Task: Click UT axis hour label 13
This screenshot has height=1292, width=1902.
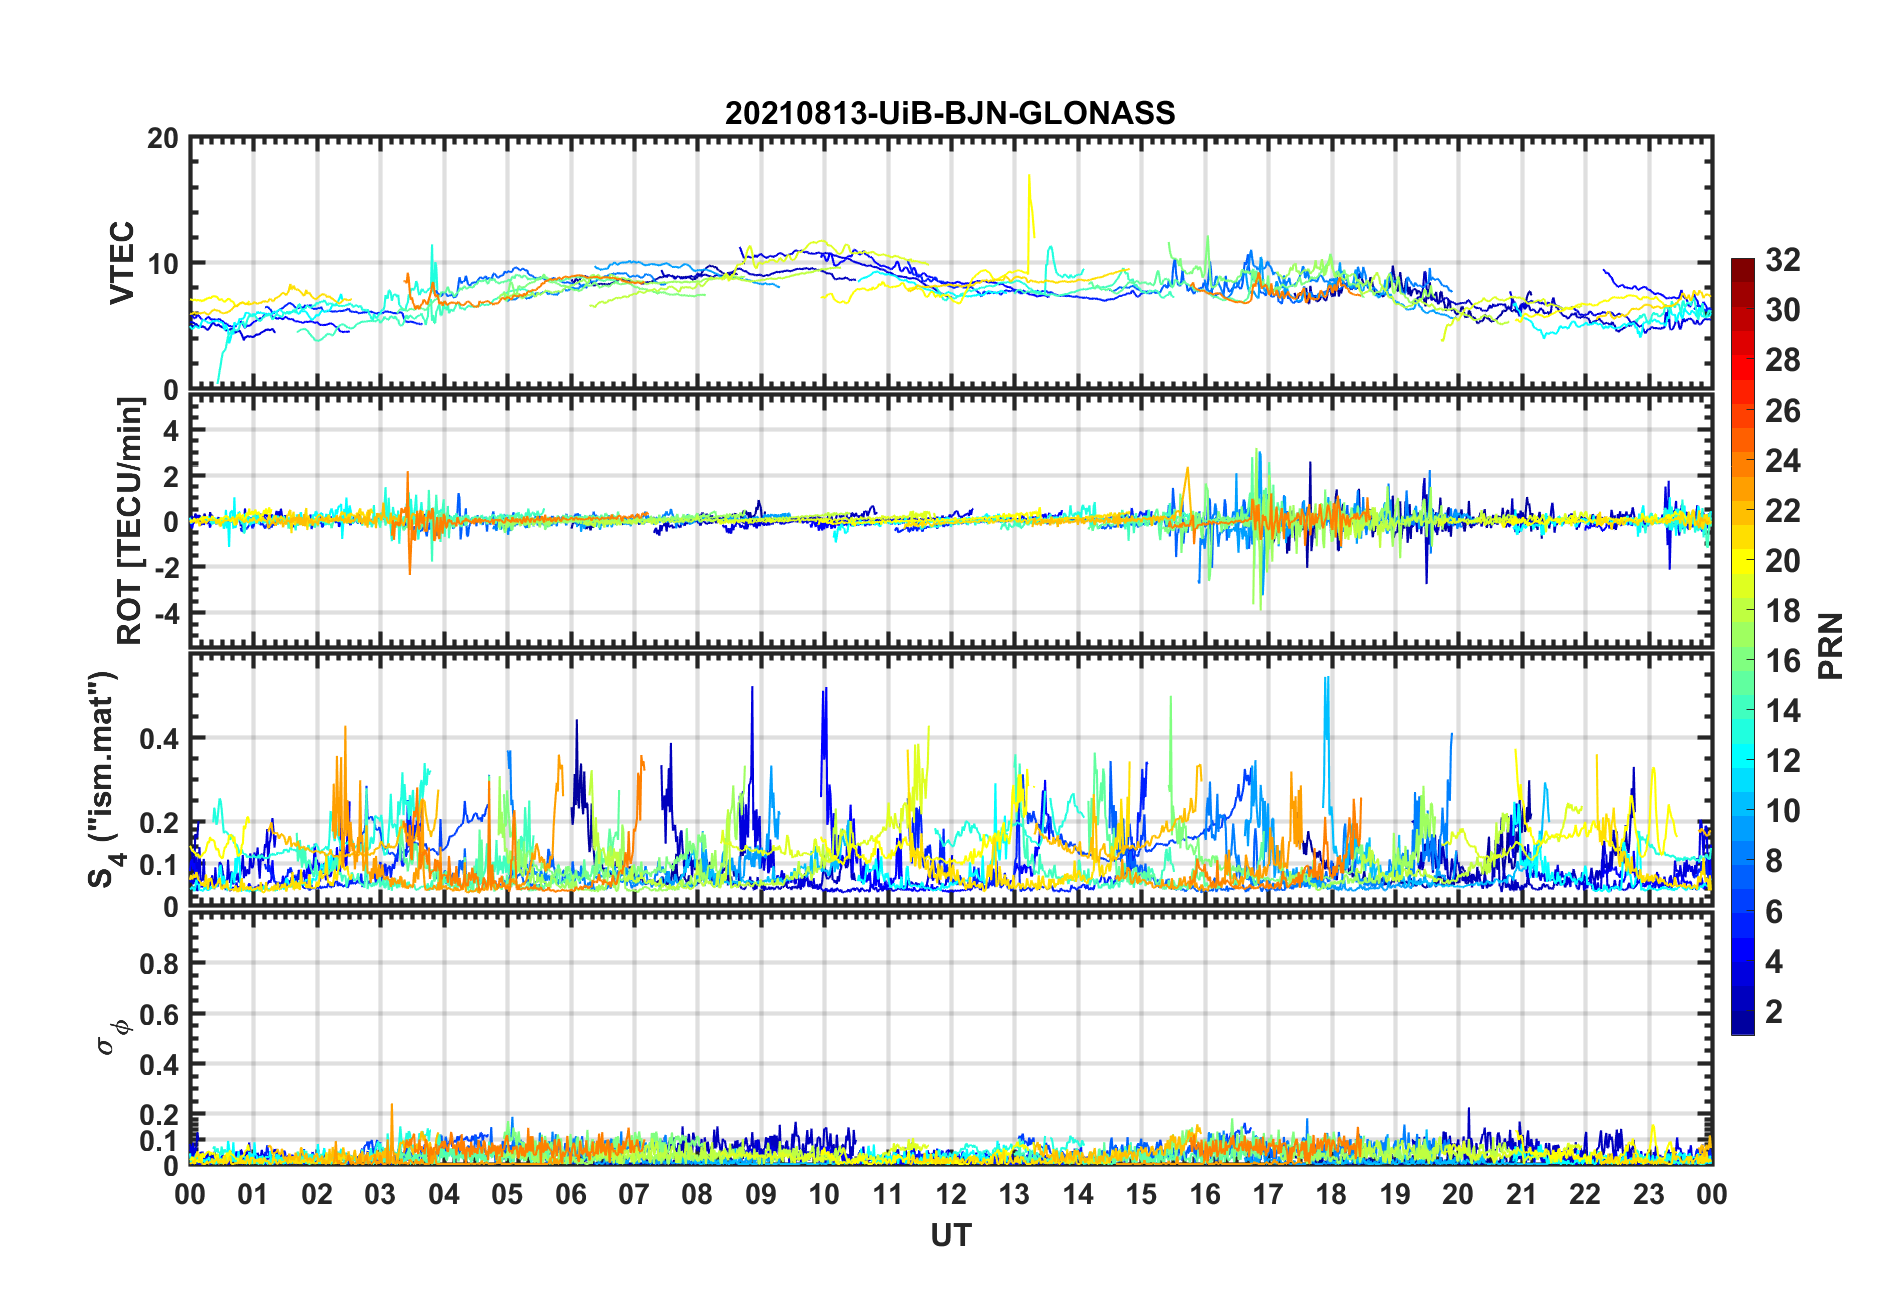Action: tap(1014, 1194)
